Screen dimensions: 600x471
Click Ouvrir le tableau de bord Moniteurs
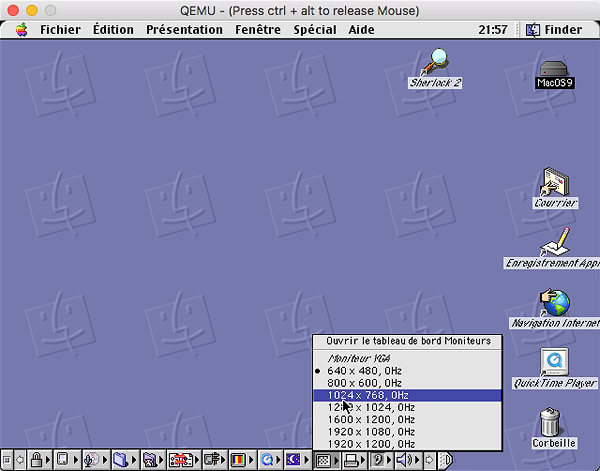click(x=407, y=341)
